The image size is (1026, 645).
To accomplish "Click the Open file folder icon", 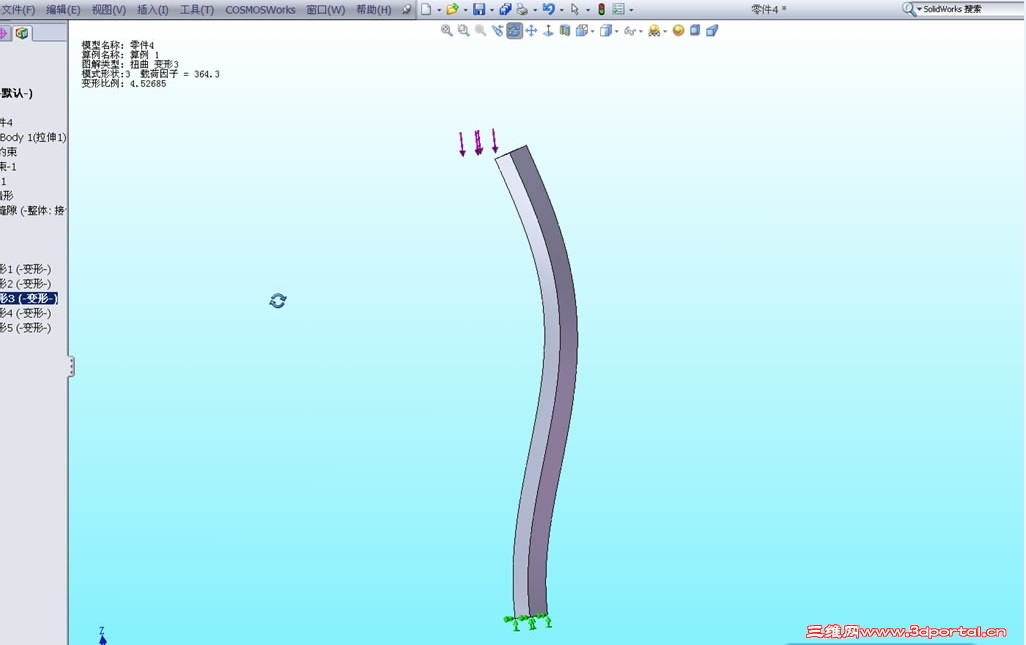I will coord(452,9).
